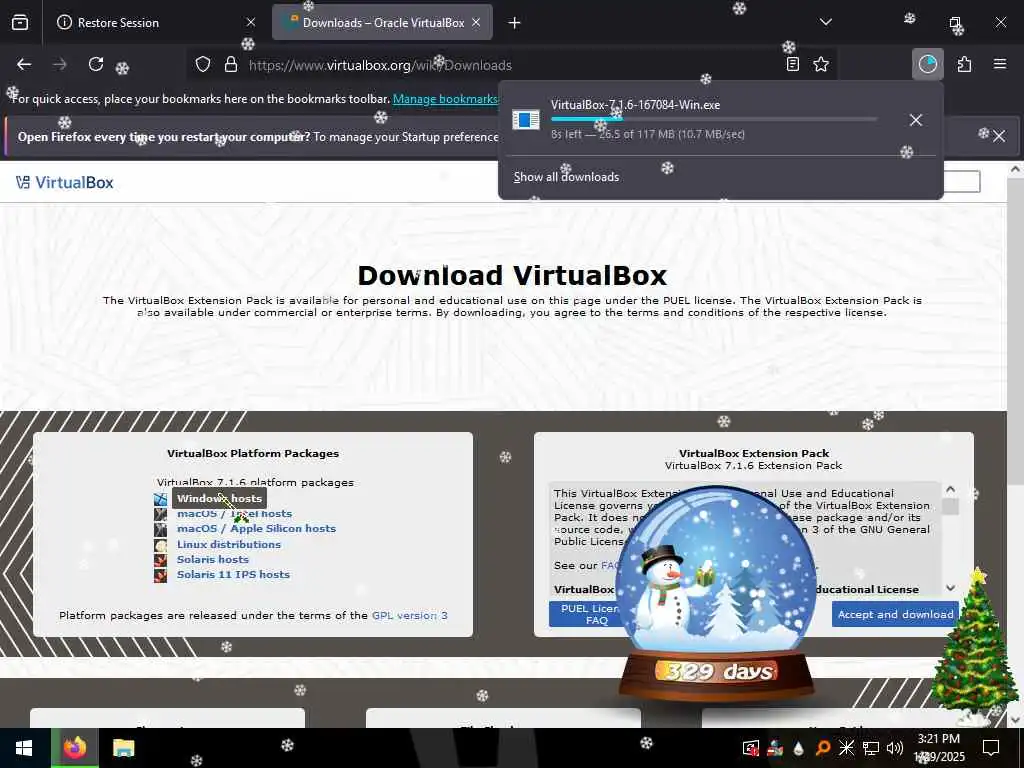Open the Linux distributions link
Viewport: 1024px width, 768px height.
click(229, 545)
